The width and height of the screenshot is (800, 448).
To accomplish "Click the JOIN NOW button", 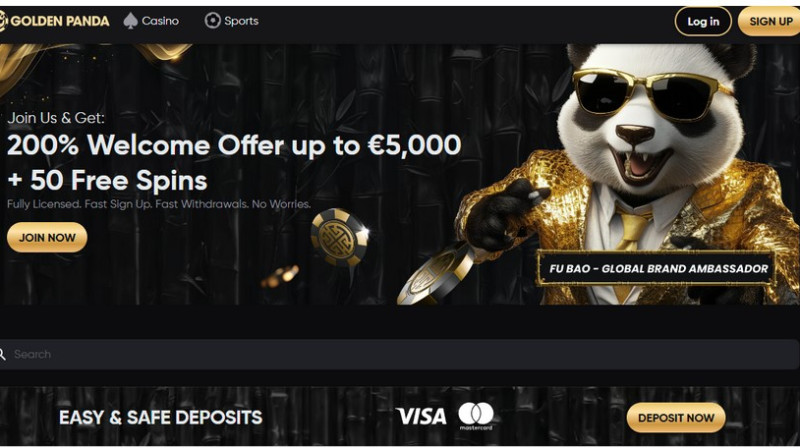I will (x=47, y=237).
